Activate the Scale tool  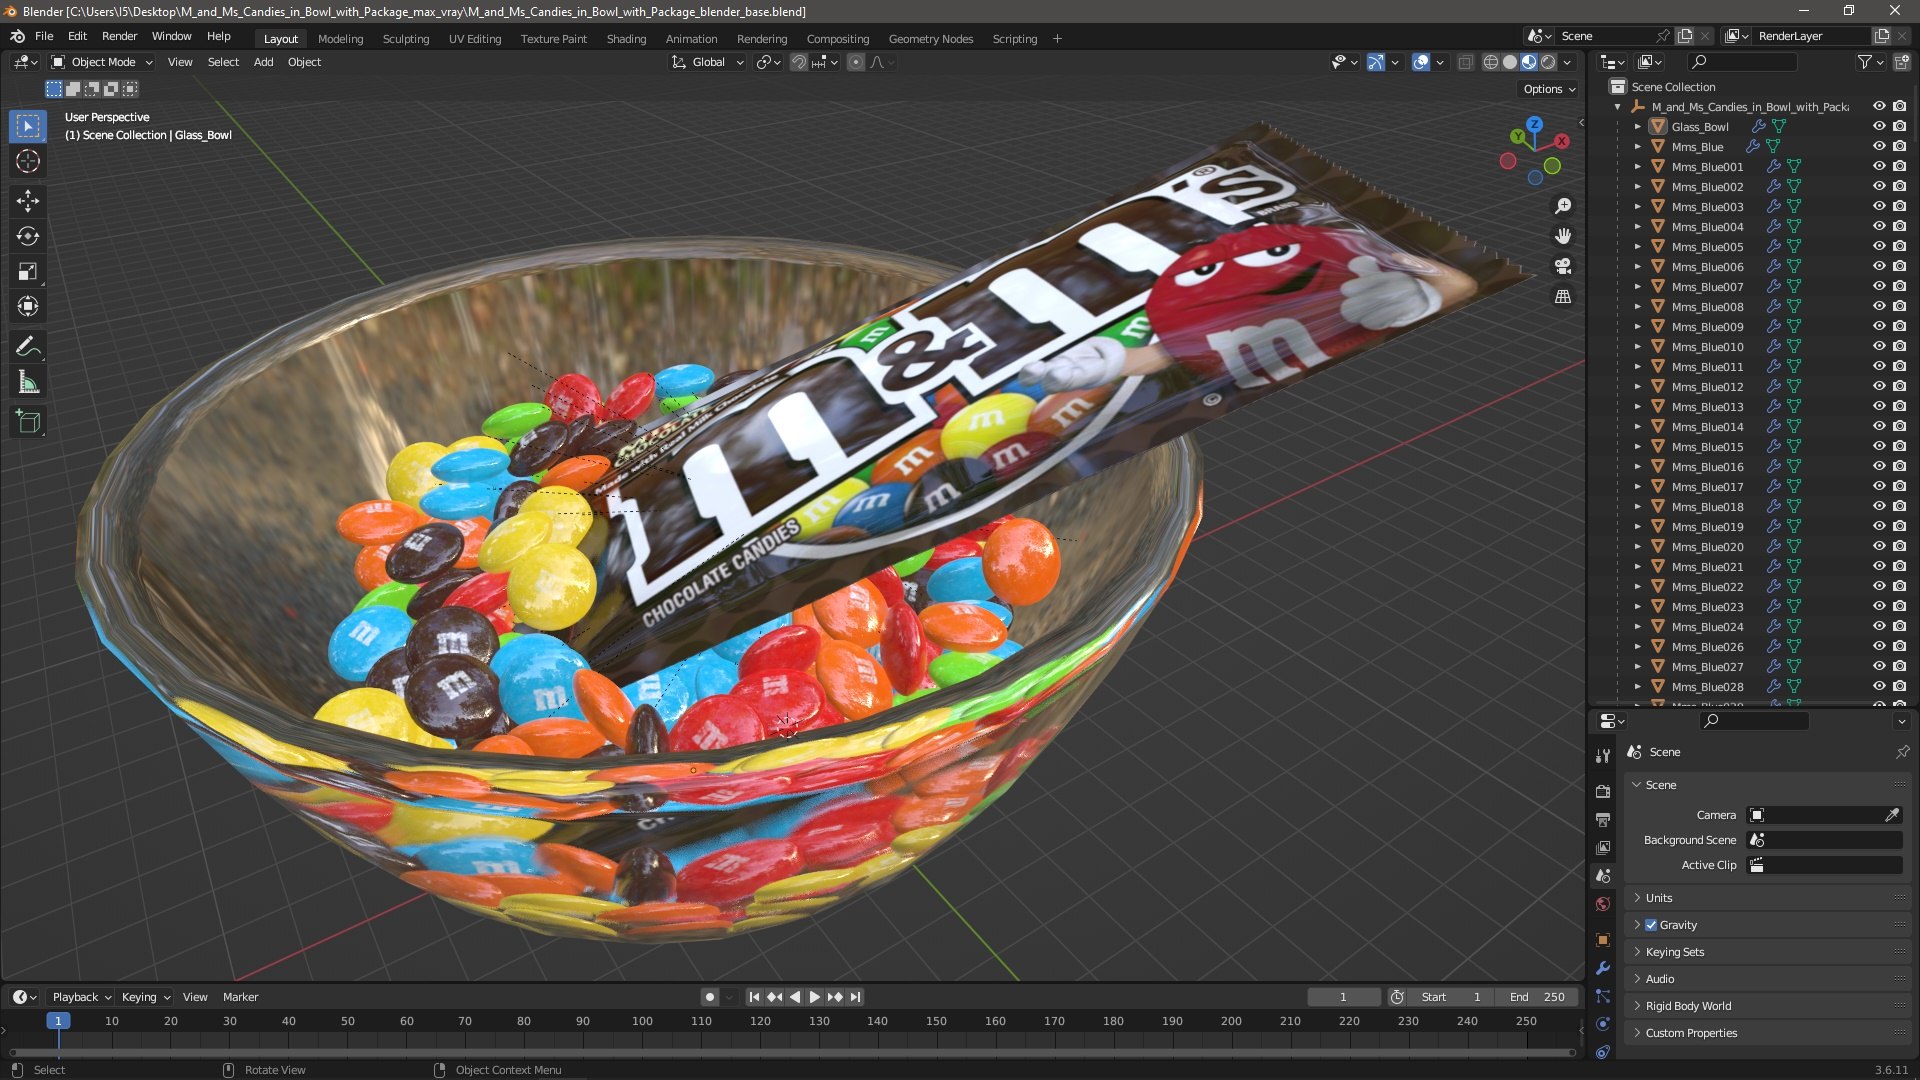click(x=28, y=271)
